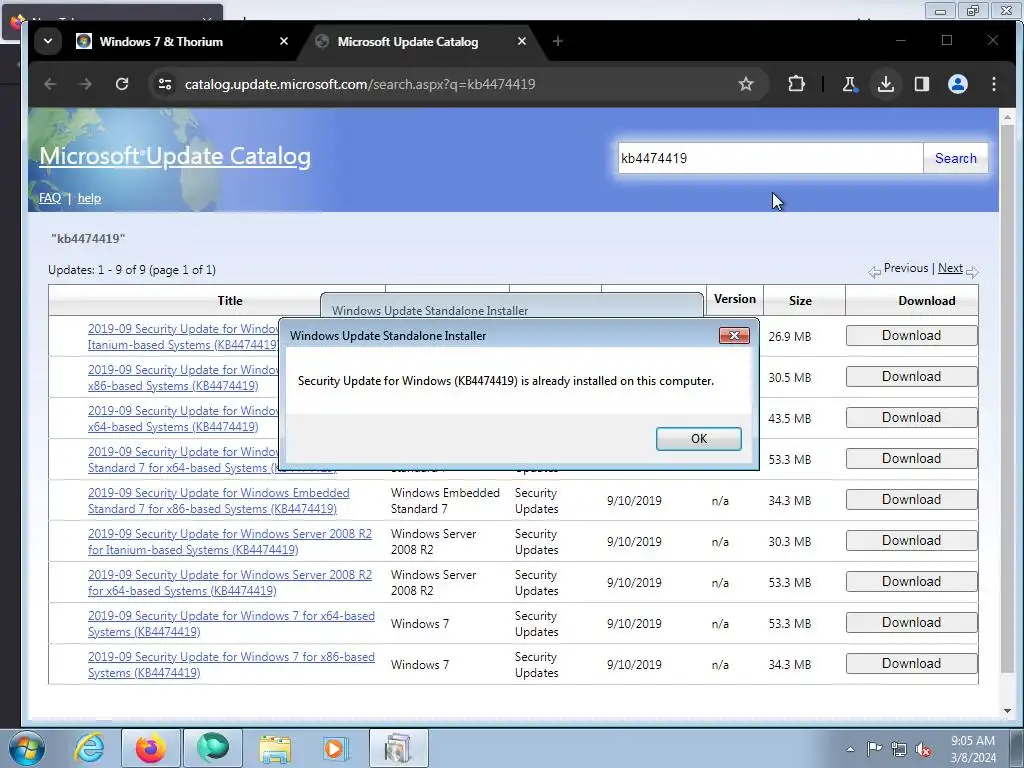Download Server 2008 R2 Itanium update
The height and width of the screenshot is (768, 1024).
pyautogui.click(x=911, y=541)
